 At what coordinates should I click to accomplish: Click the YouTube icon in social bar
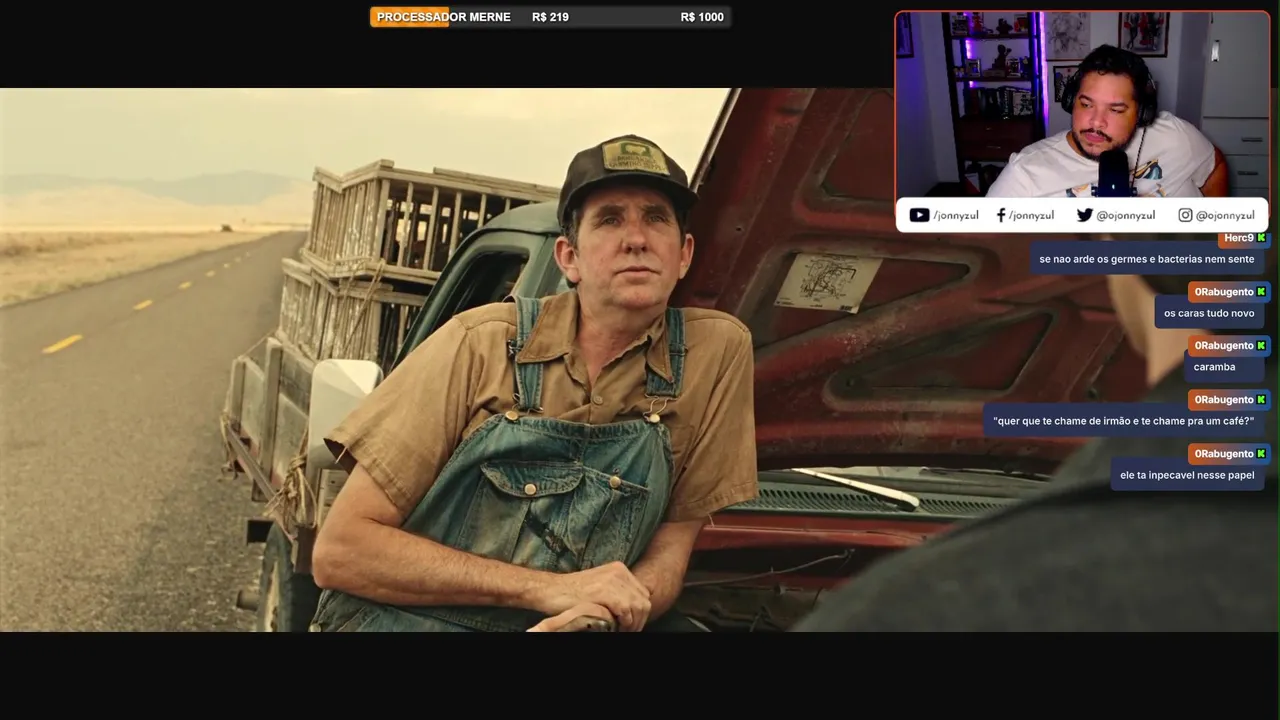point(919,215)
